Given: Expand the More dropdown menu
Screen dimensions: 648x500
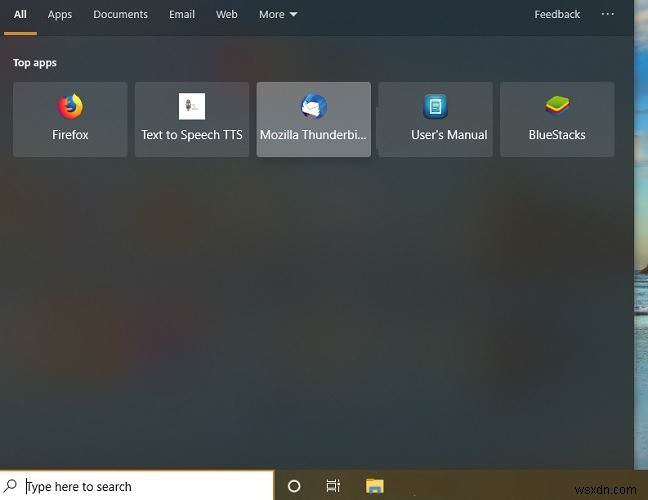Looking at the screenshot, I should click(278, 14).
